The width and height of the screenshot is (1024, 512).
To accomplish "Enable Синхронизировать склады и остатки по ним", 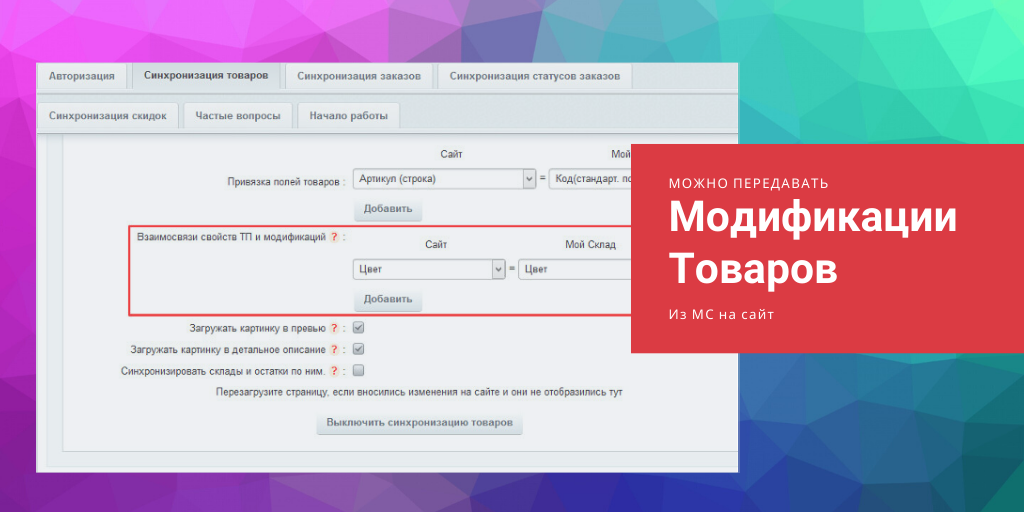I will click(358, 371).
